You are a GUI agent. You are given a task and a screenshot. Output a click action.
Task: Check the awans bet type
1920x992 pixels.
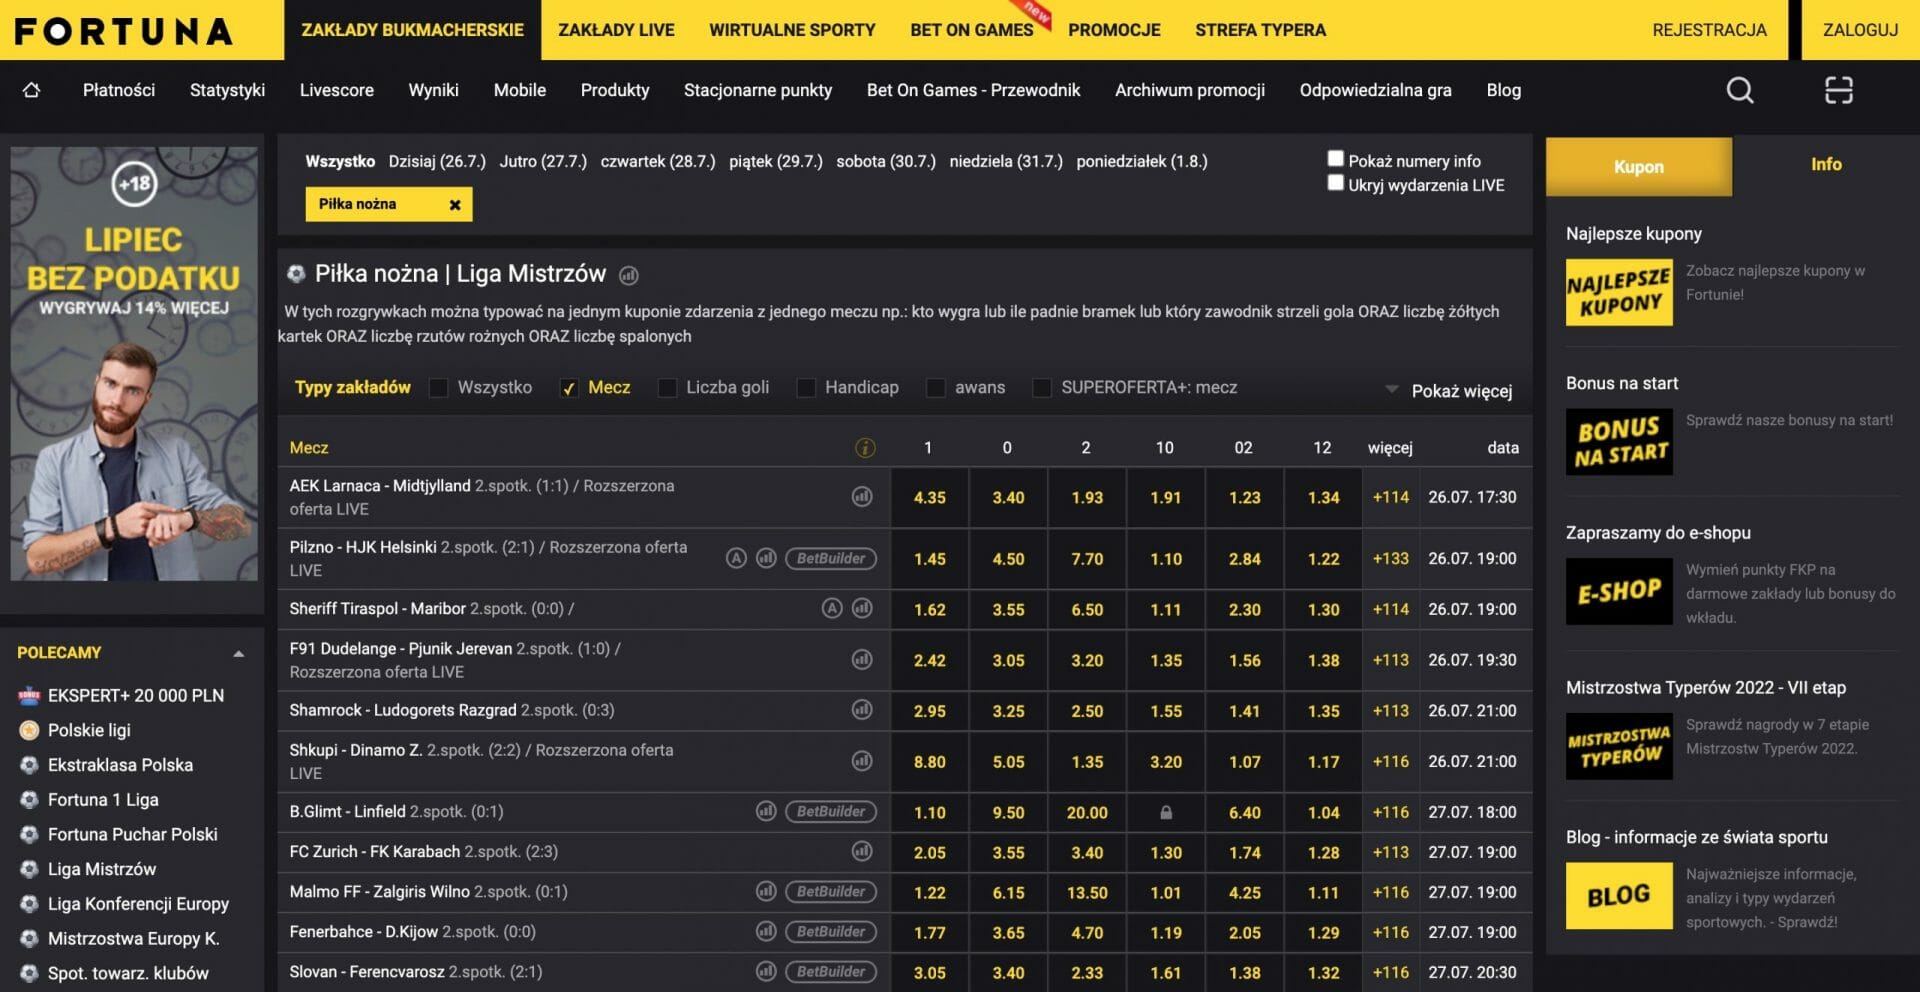[936, 388]
